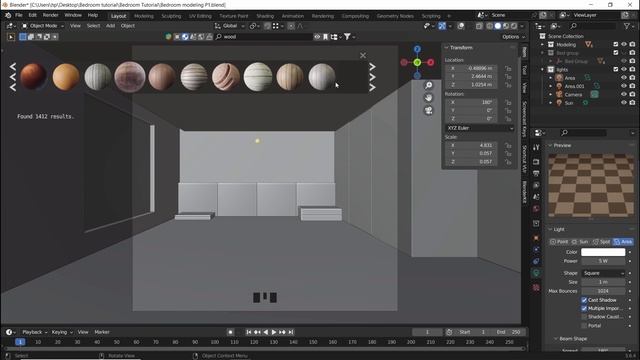Click play animation button in timeline
Viewport: 640px width, 360px height.
click(274, 332)
